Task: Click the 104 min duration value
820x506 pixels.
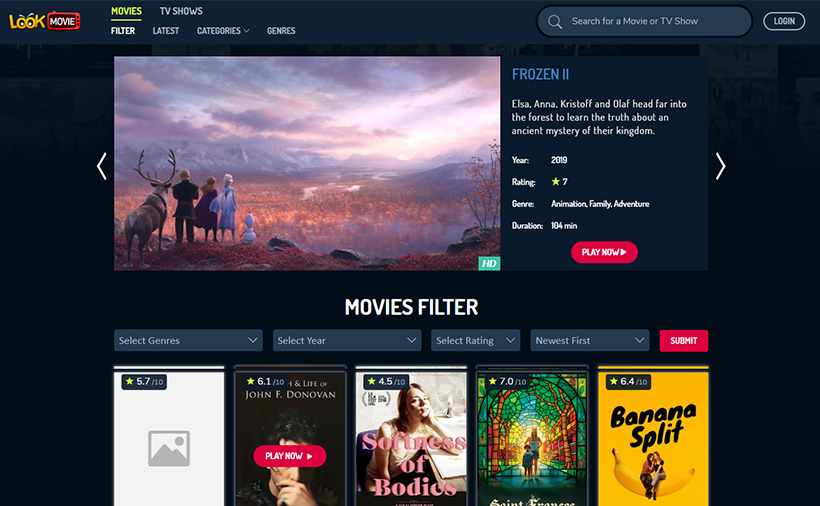Action: tap(564, 226)
